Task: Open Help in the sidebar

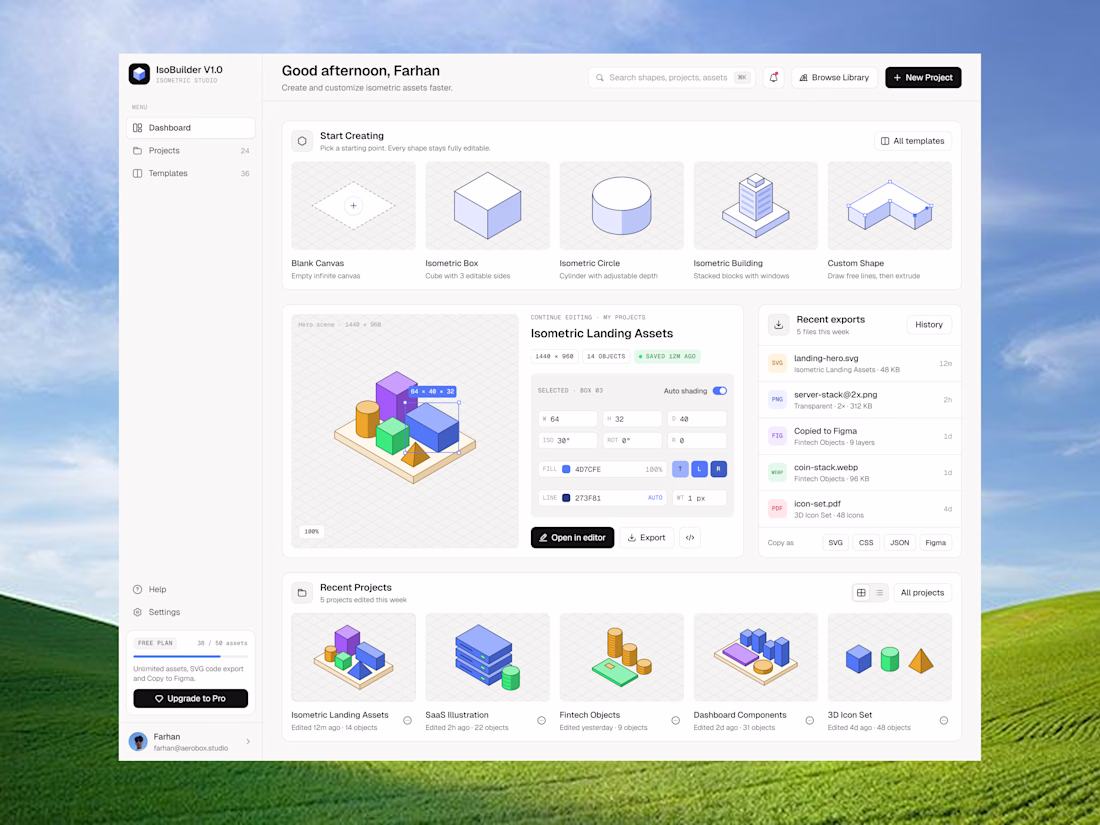Action: click(191, 589)
